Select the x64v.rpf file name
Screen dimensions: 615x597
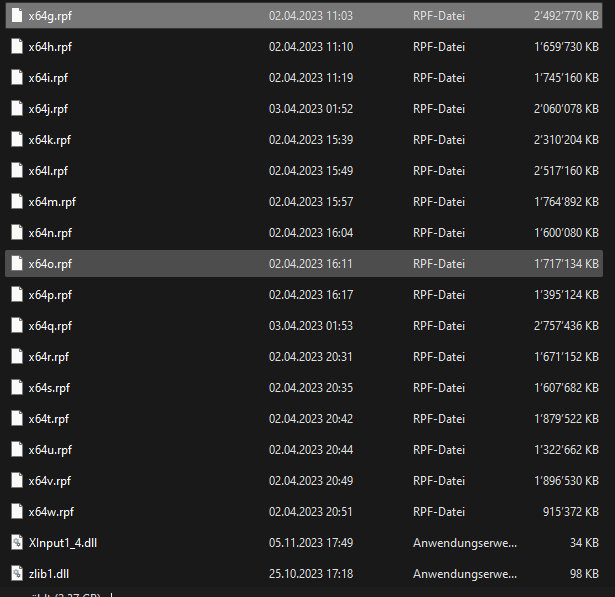click(49, 481)
